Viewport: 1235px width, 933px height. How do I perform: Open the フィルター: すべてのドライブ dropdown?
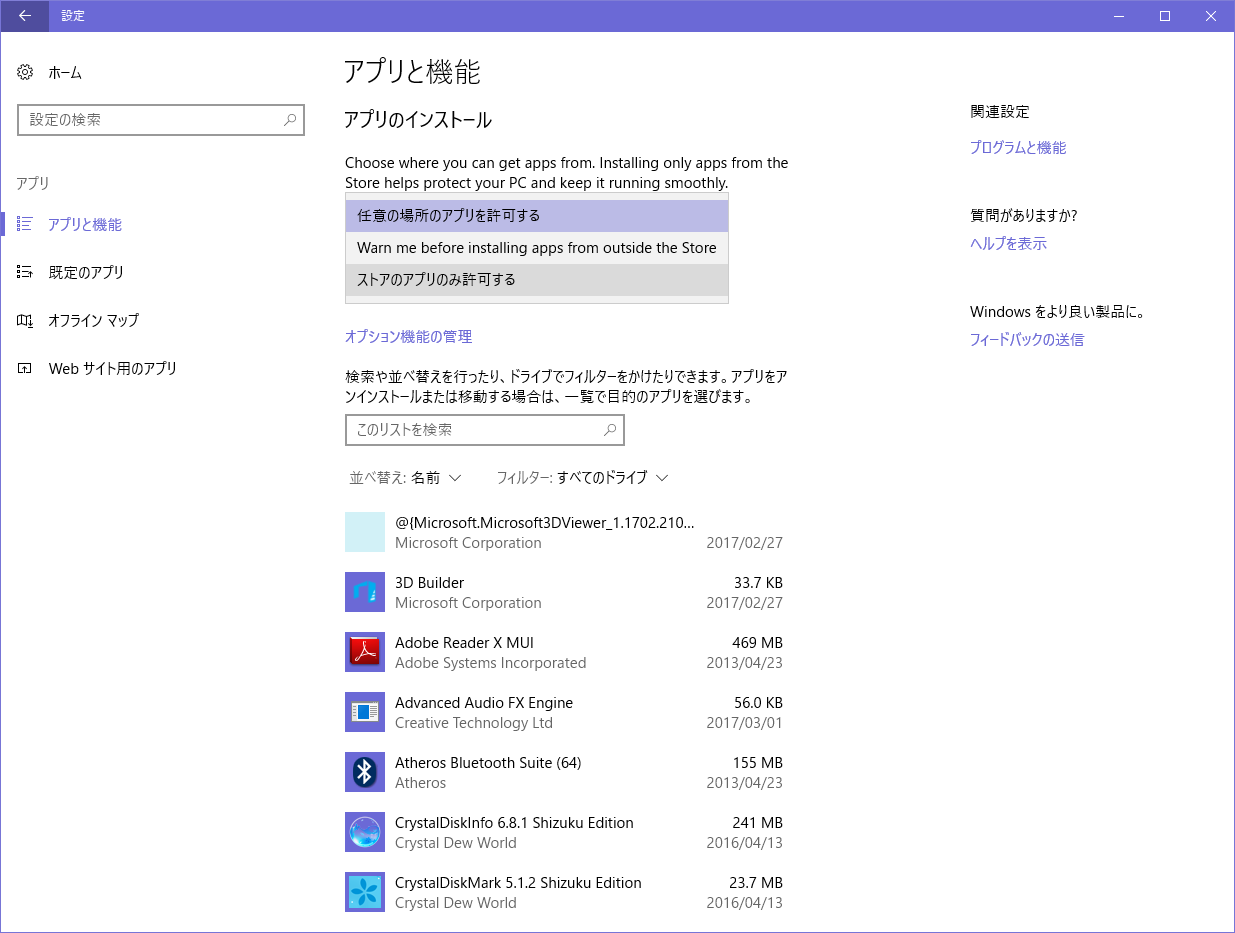click(x=582, y=478)
